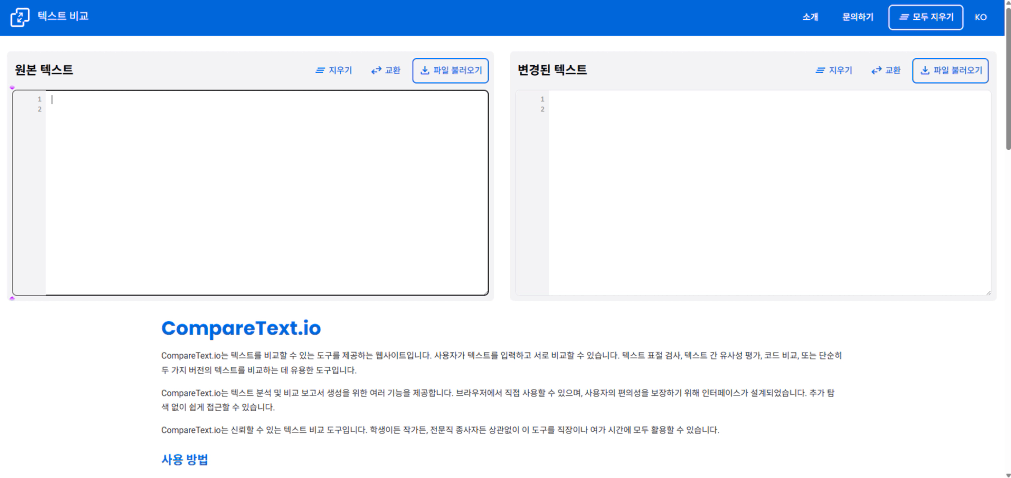This screenshot has width=1011, height=478.
Task: Click 파일 불러오기 for 원본 텍스트
Action: tap(451, 70)
